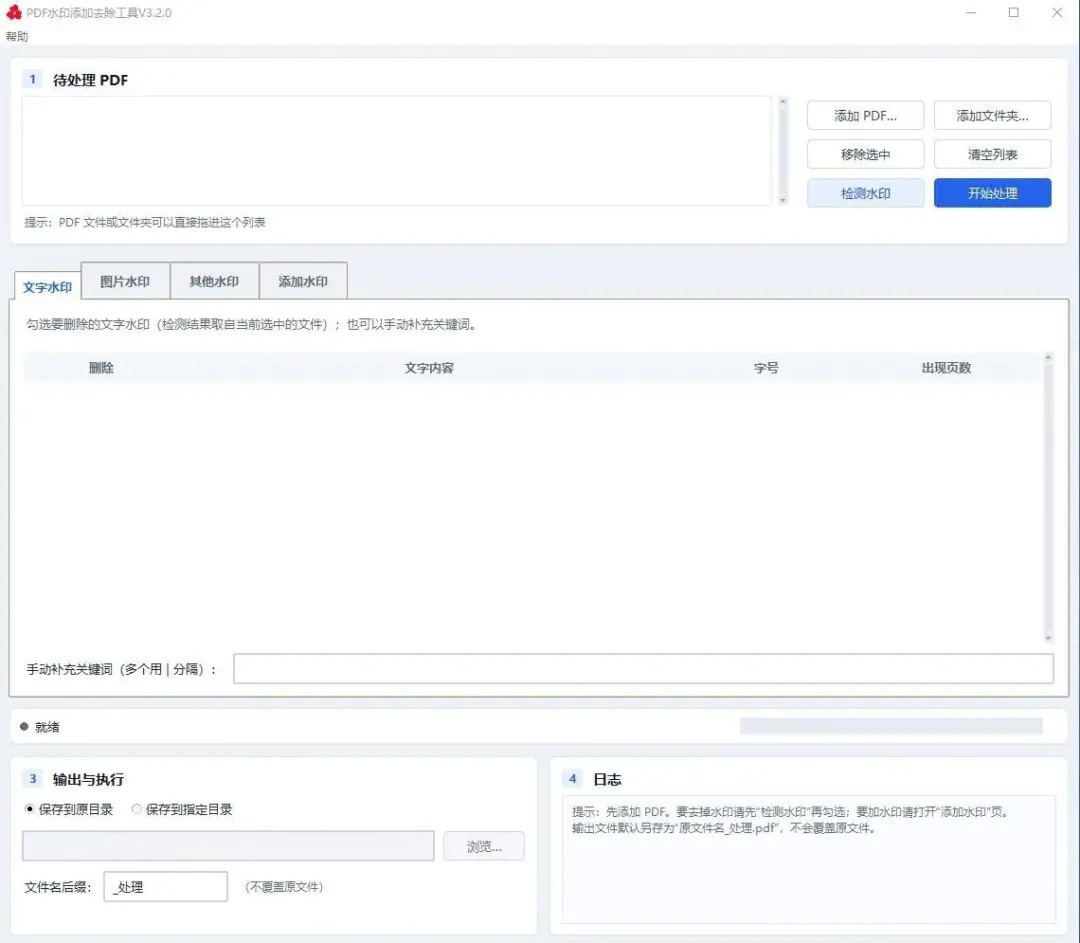
Task: Click the step 4 number badge
Action: pos(572,779)
